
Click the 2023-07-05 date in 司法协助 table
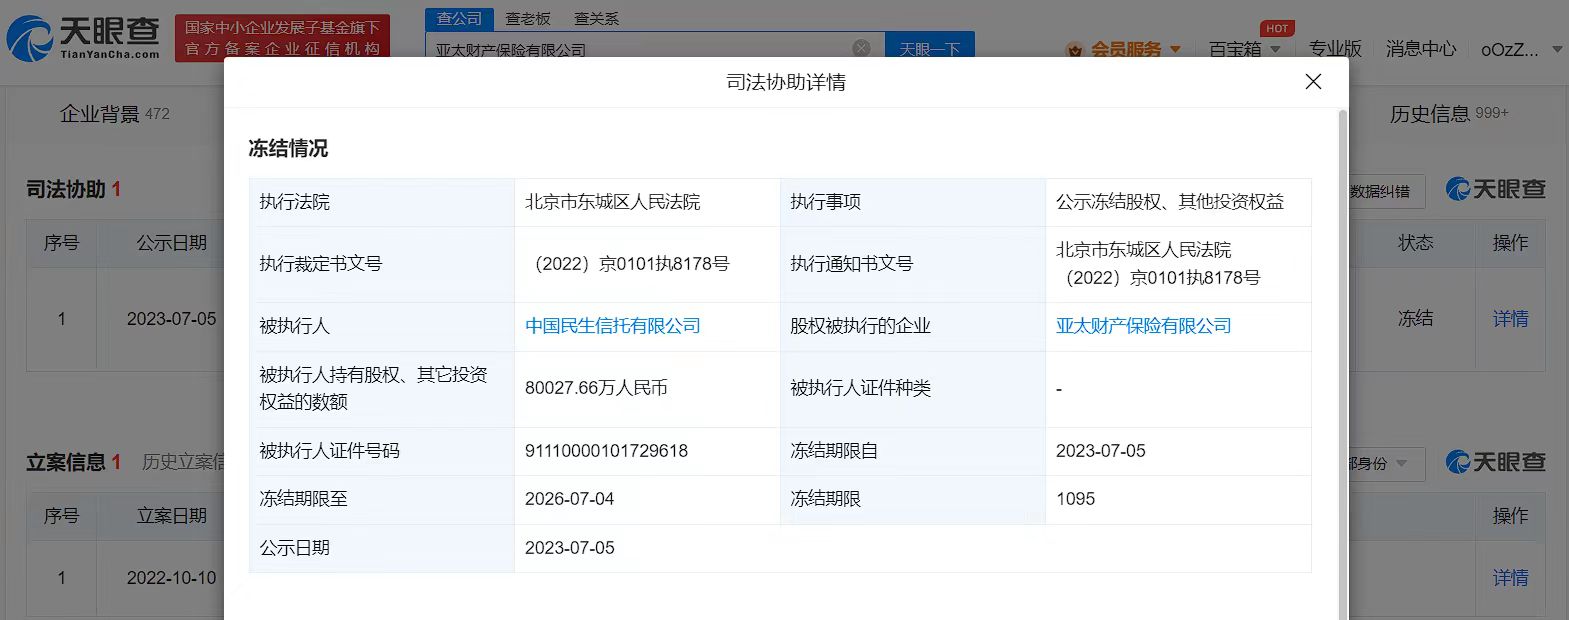coord(171,319)
